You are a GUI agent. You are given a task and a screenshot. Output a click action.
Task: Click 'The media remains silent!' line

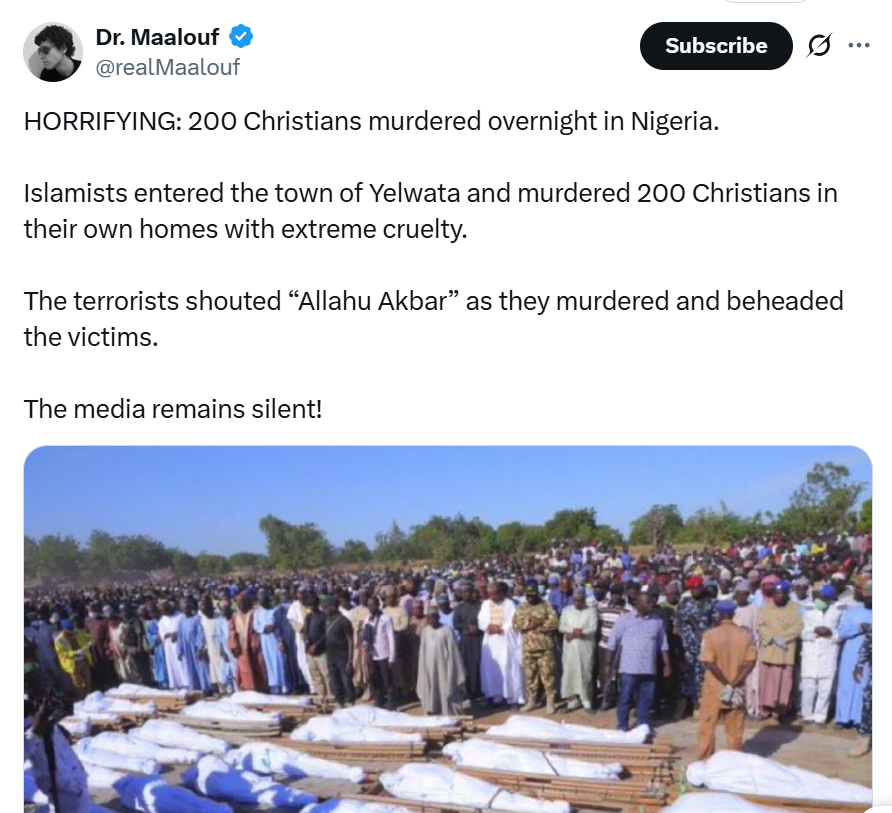tap(173, 409)
